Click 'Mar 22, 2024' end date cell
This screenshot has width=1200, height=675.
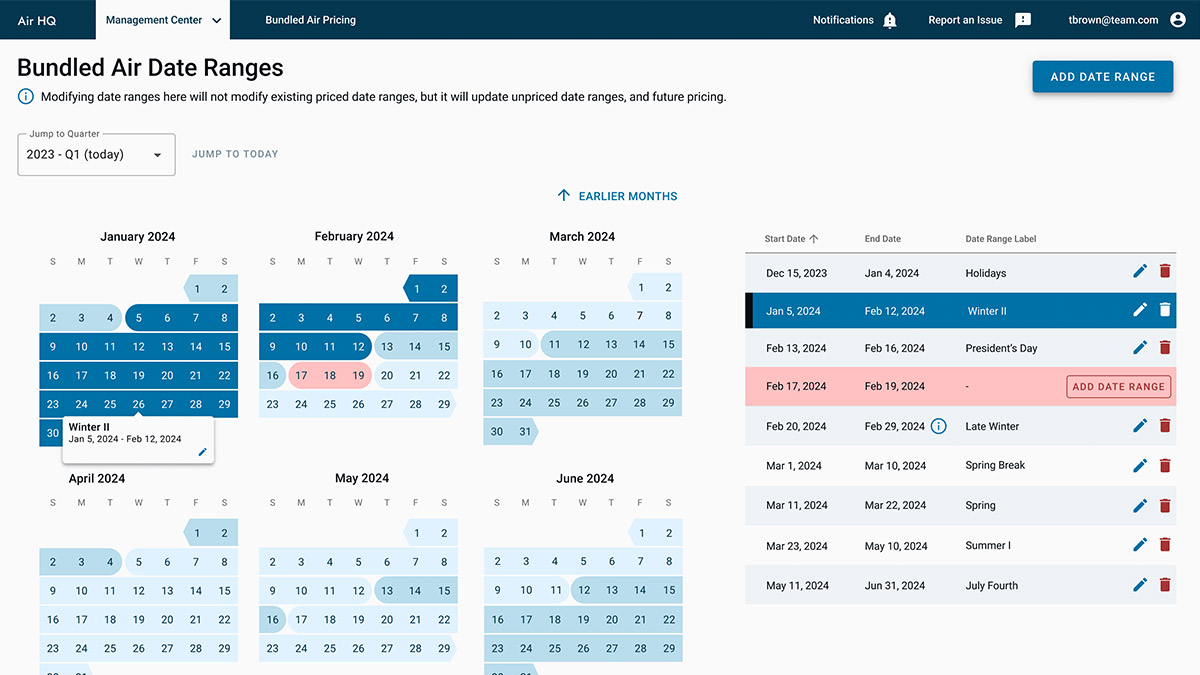(896, 506)
